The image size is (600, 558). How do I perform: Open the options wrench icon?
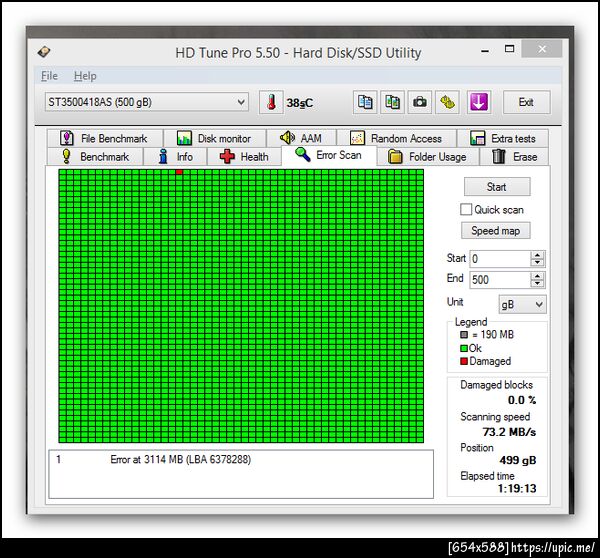[x=447, y=102]
